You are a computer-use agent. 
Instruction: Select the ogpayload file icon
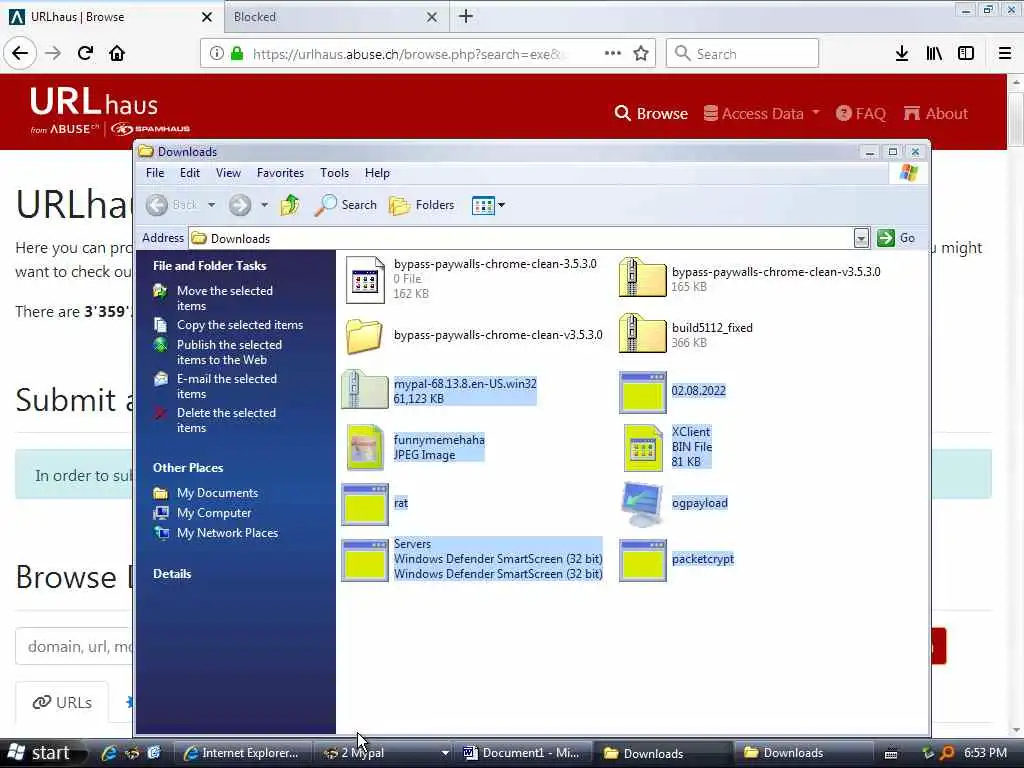pyautogui.click(x=643, y=504)
